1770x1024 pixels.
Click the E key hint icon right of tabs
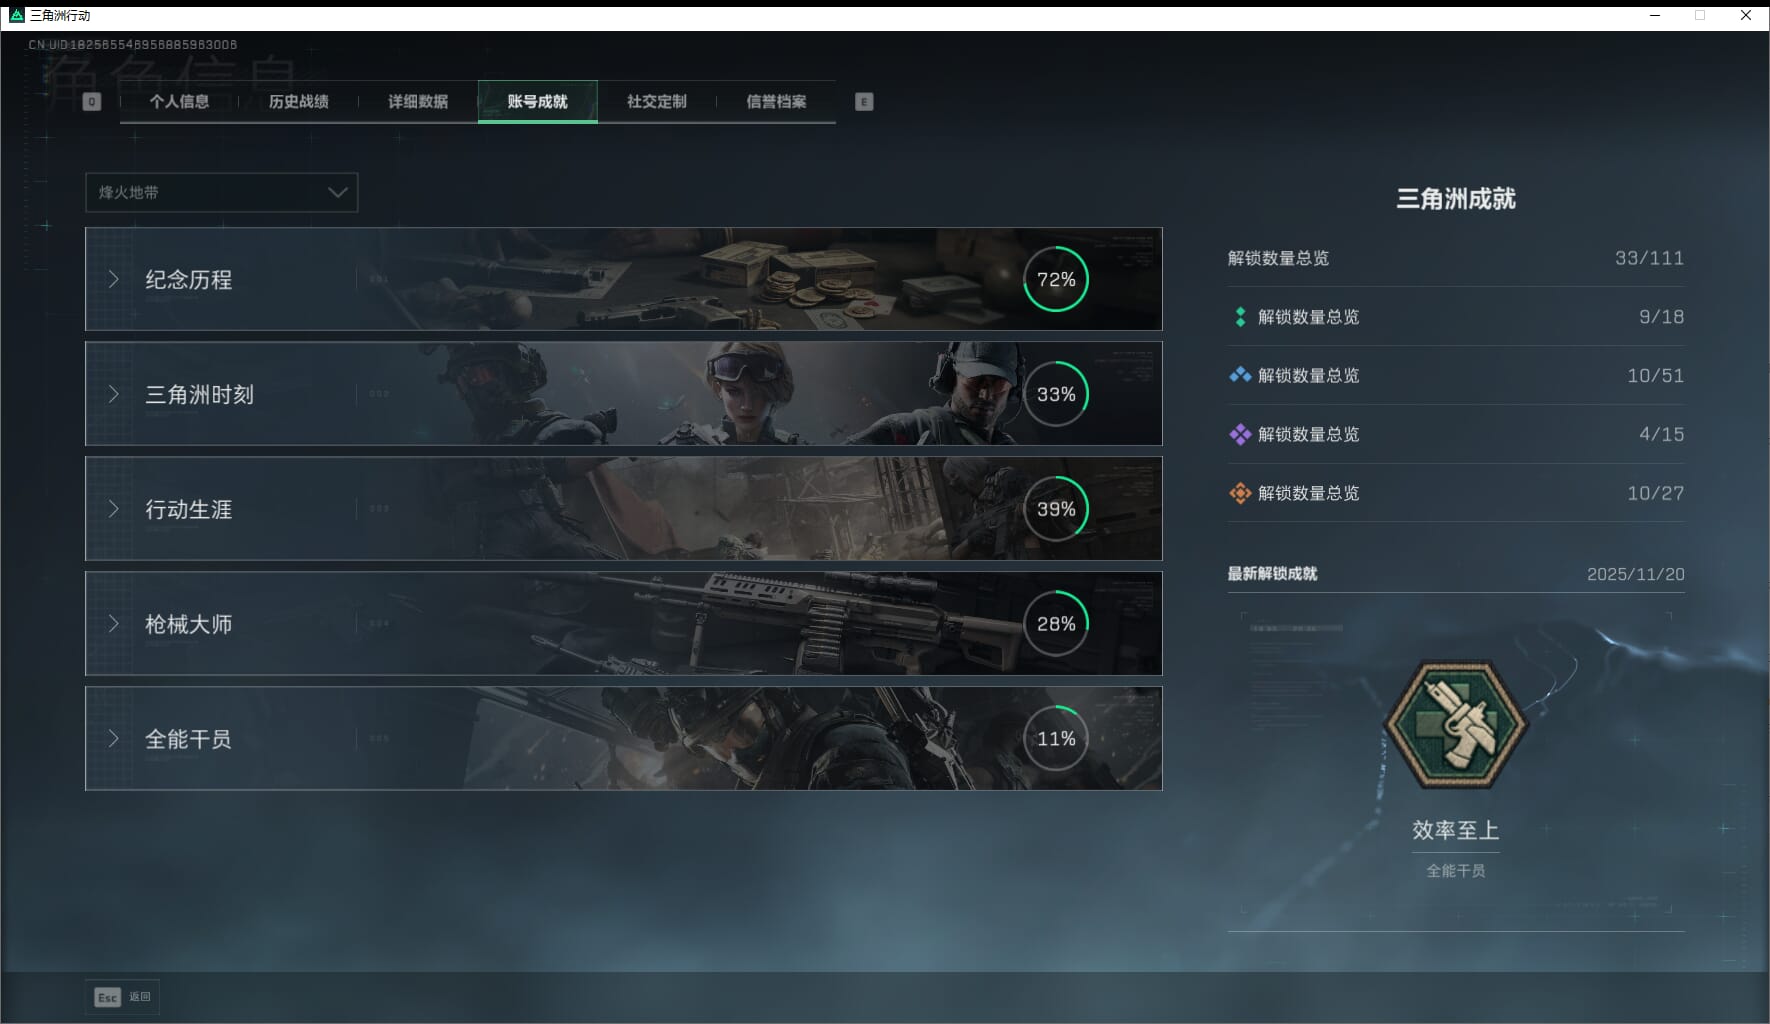(865, 102)
